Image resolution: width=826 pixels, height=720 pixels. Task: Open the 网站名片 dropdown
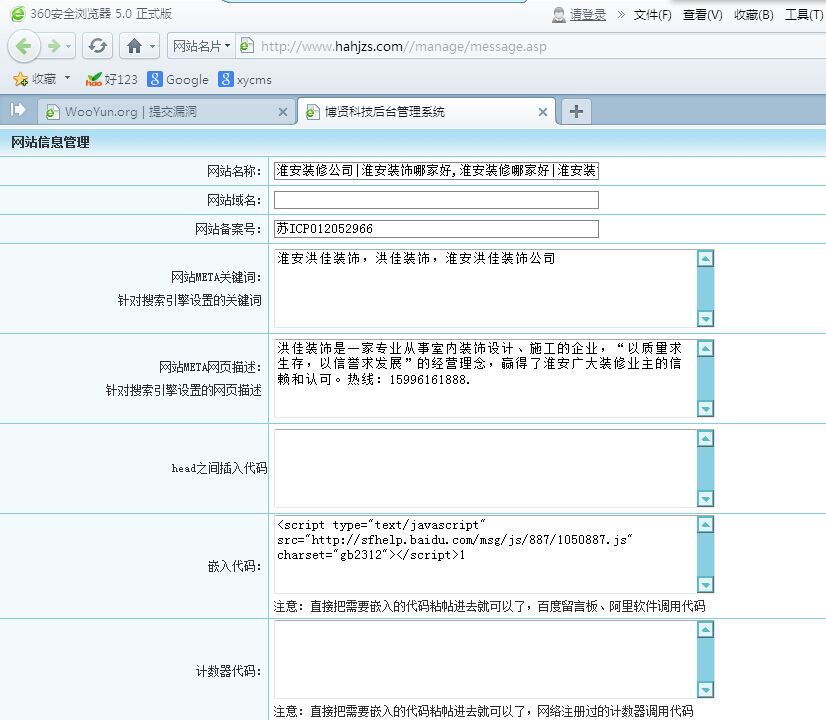201,46
